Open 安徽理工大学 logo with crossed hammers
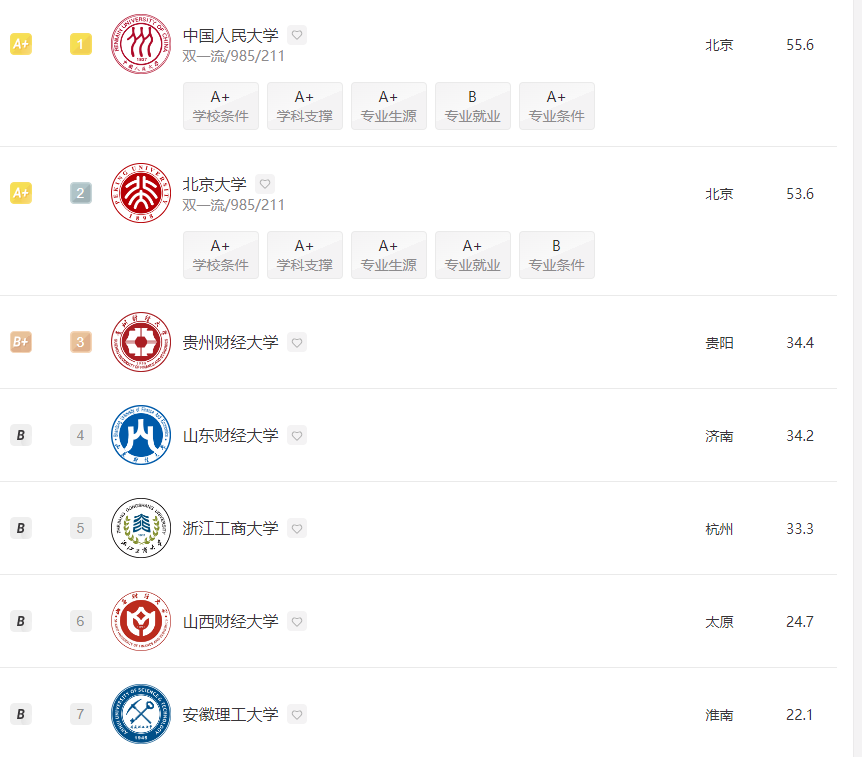 point(141,714)
